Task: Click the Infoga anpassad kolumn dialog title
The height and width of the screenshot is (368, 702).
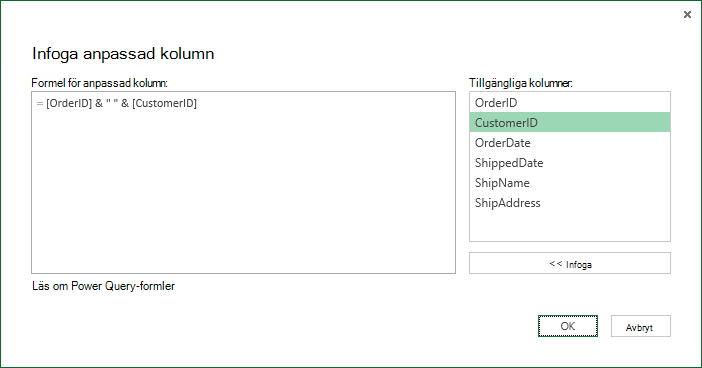Action: pyautogui.click(x=123, y=53)
